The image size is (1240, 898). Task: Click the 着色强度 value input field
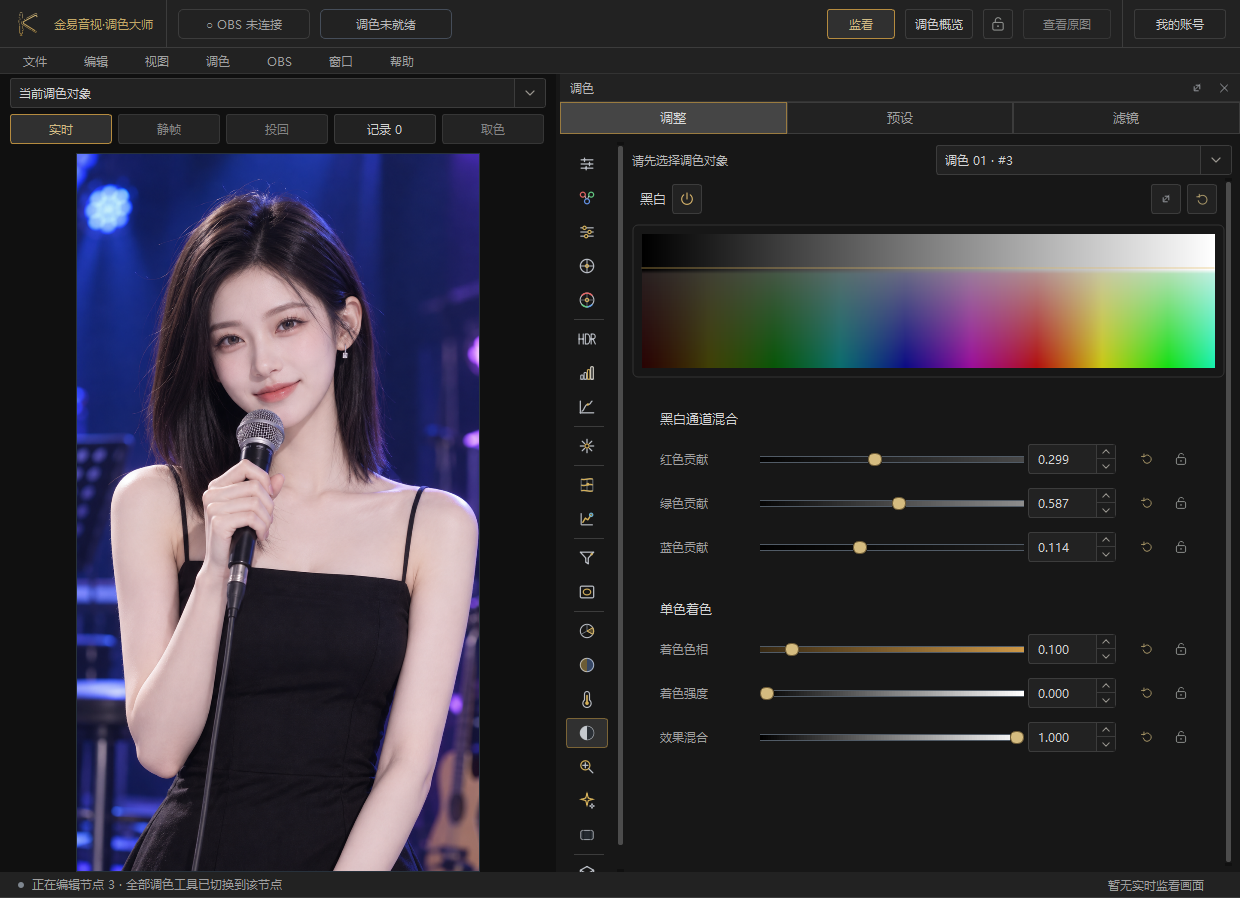point(1062,694)
